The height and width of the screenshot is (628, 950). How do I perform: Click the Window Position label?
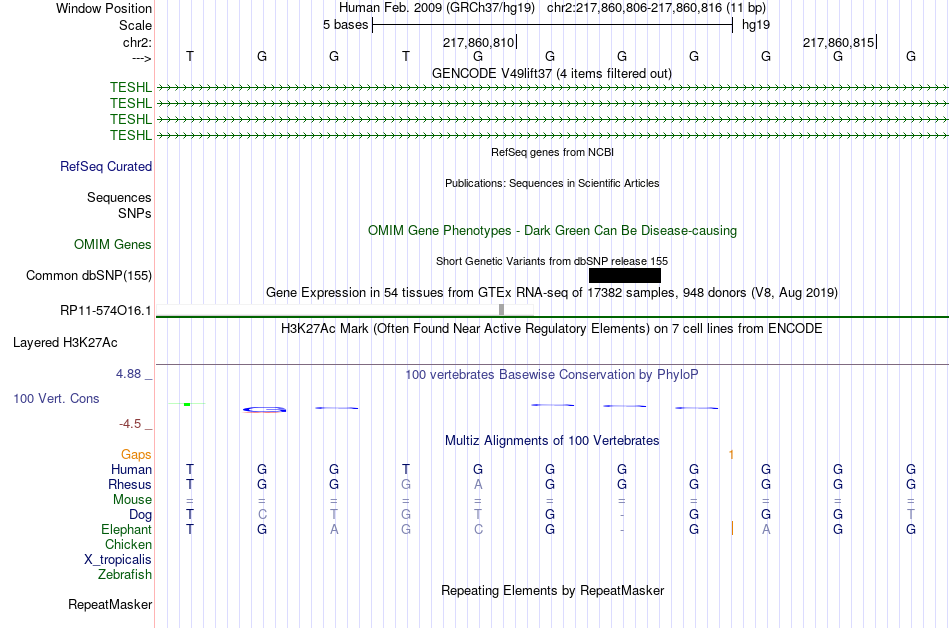coord(104,8)
